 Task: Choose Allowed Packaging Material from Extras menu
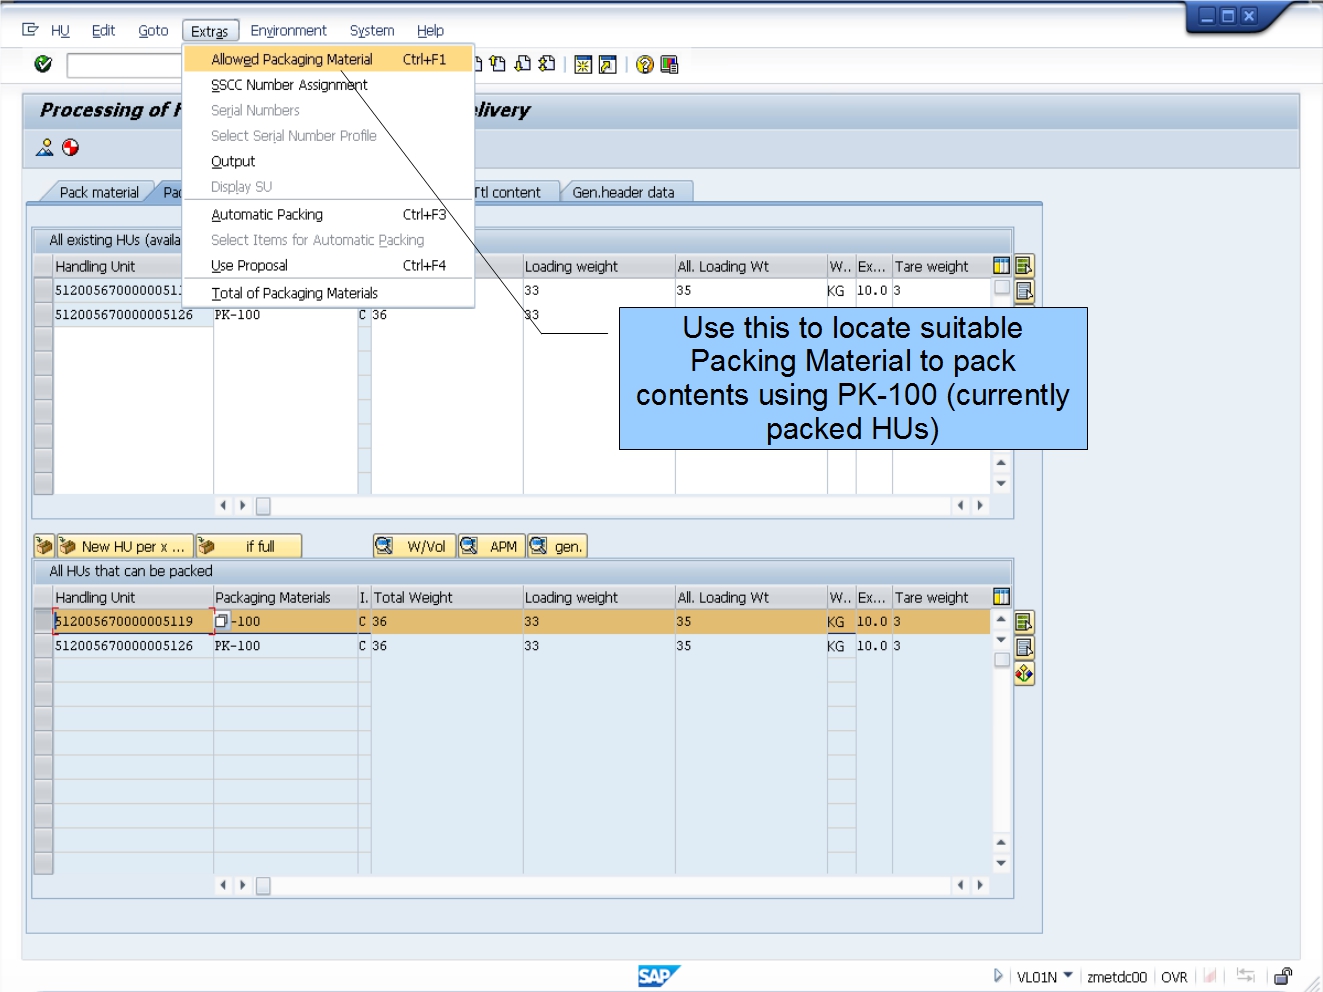coord(328,60)
